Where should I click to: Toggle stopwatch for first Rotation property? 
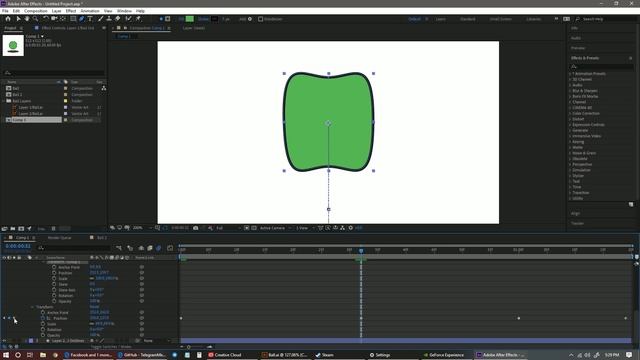pos(54,296)
